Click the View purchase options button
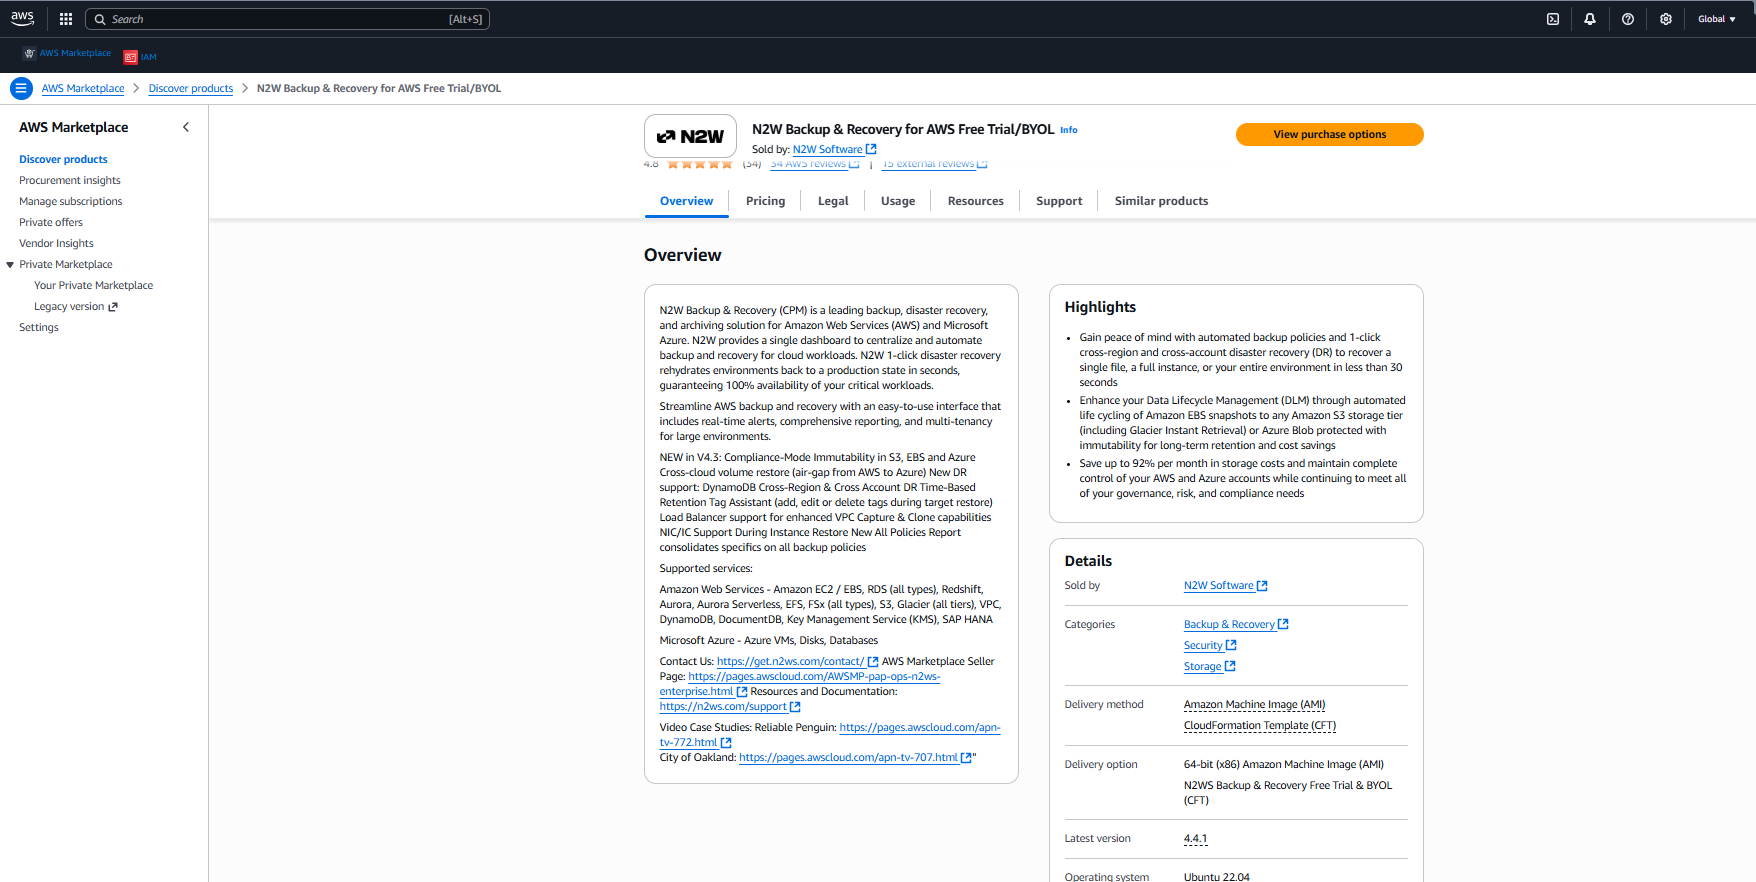1756x882 pixels. click(x=1329, y=134)
